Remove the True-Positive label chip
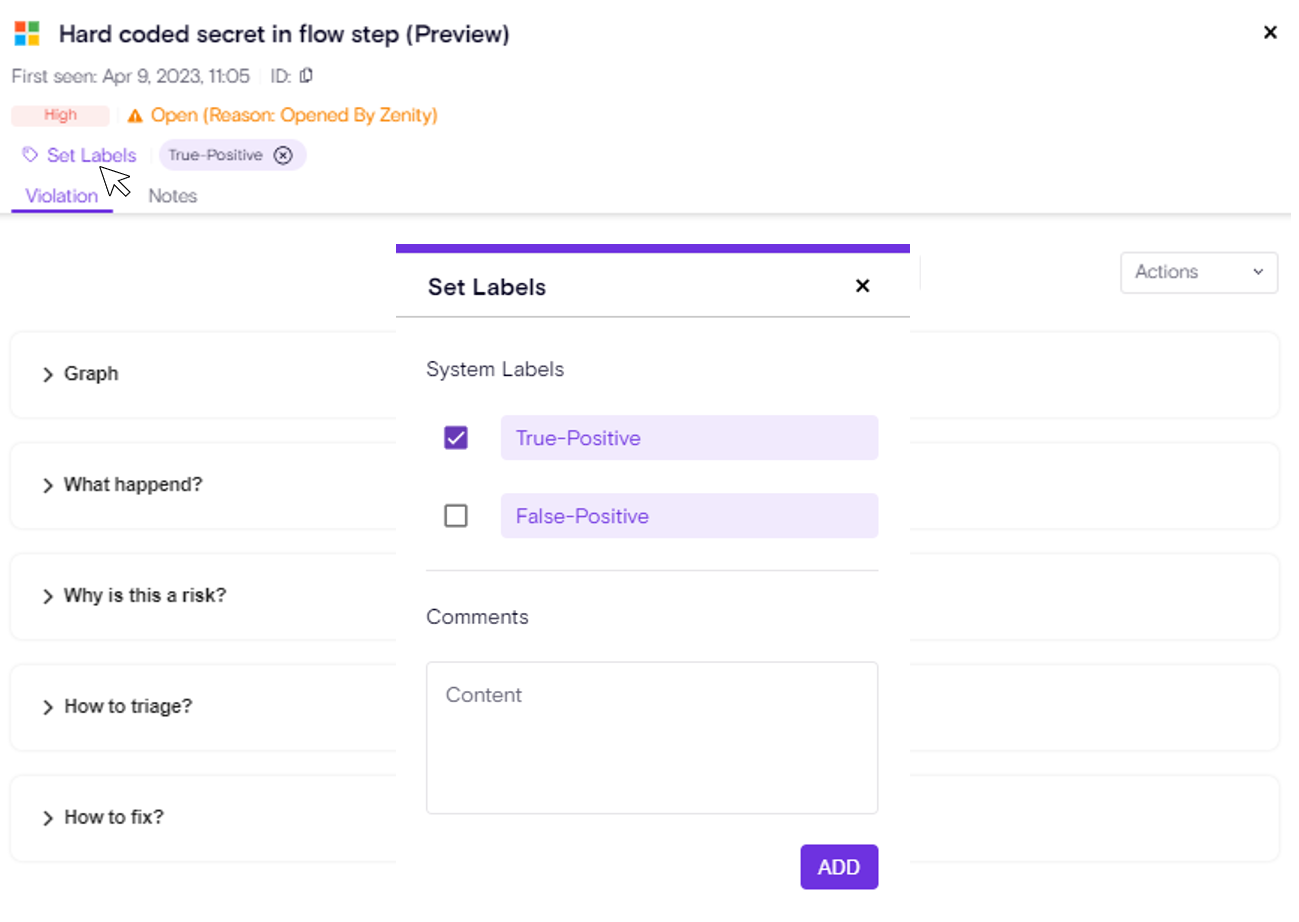Screen dimensions: 1299x922 (x=283, y=155)
